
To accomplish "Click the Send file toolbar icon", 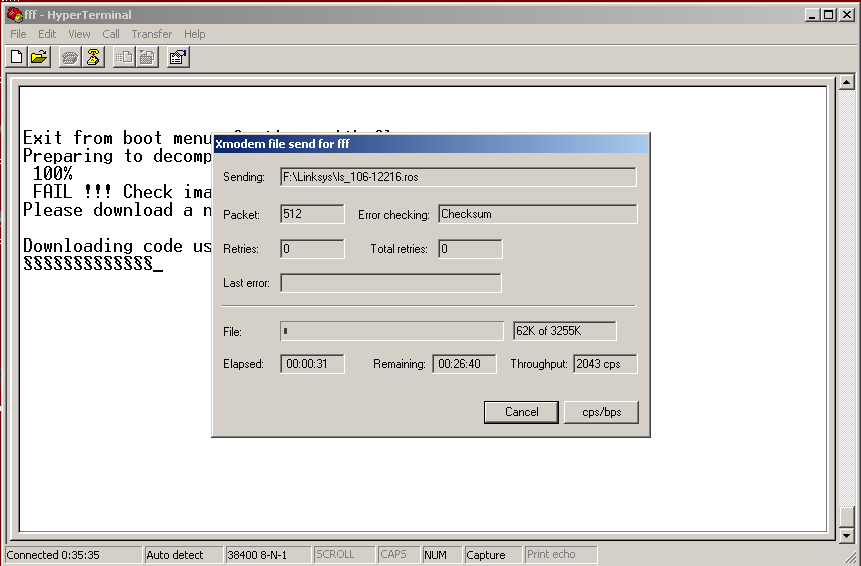I will pyautogui.click(x=124, y=57).
